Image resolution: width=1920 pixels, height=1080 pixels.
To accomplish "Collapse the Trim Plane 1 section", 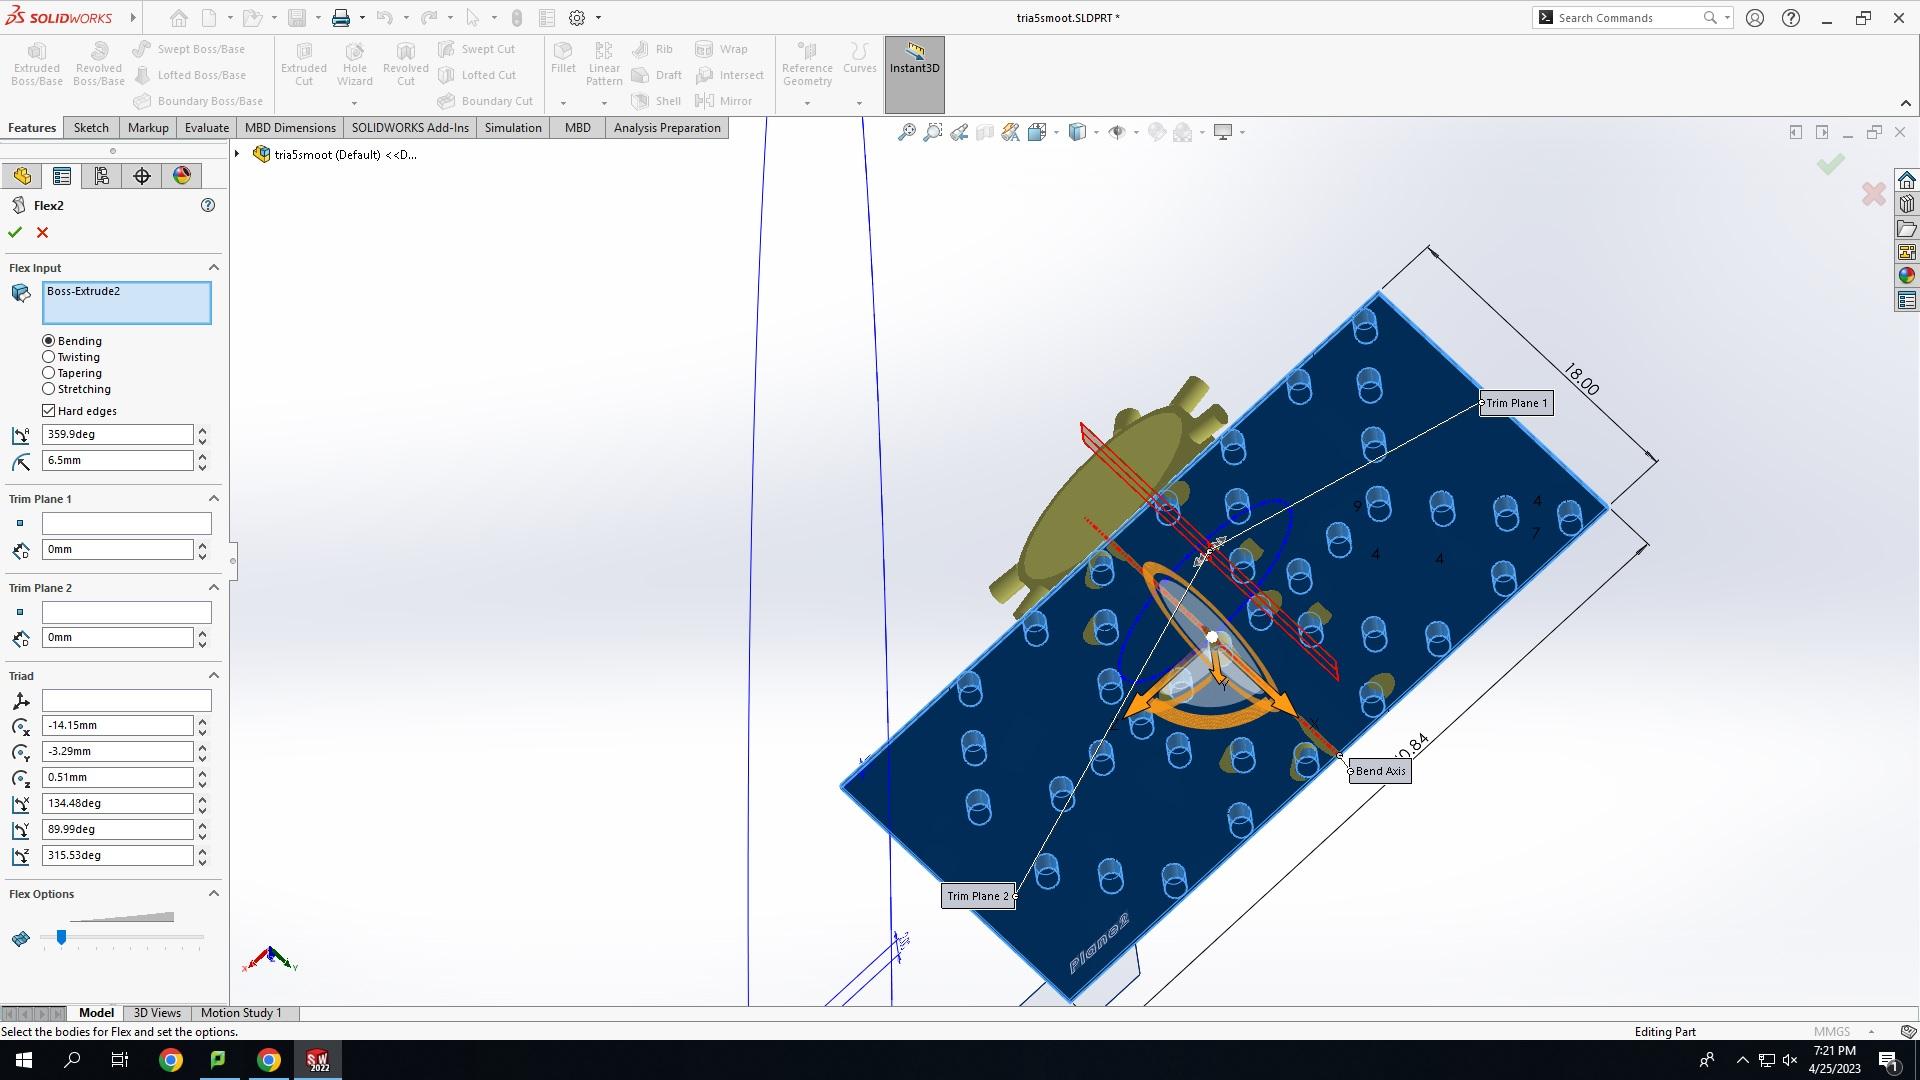I will [213, 499].
